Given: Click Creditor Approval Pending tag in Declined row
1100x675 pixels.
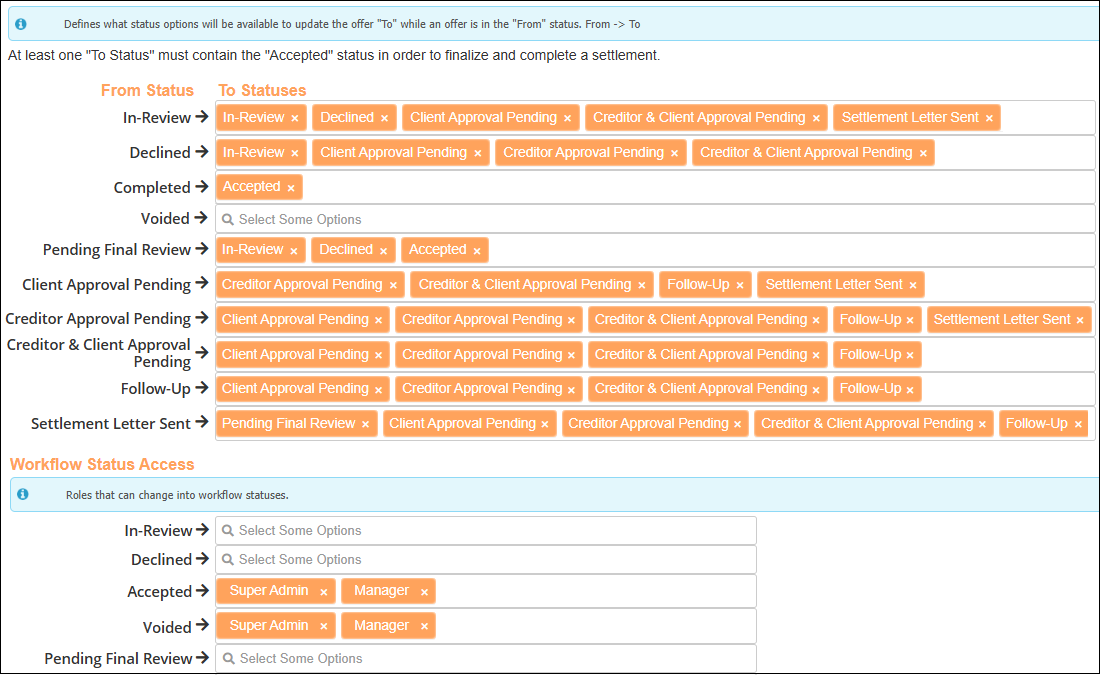Looking at the screenshot, I should coord(583,153).
